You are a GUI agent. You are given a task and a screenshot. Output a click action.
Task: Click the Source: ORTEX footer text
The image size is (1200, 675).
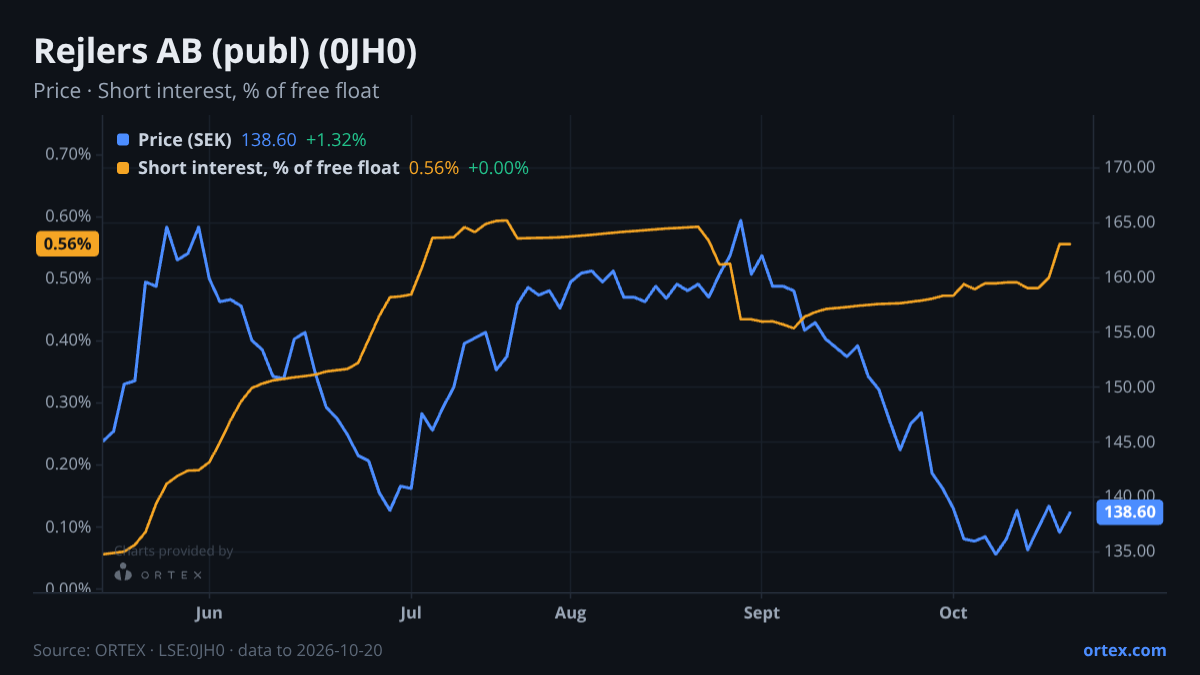pyautogui.click(x=208, y=650)
